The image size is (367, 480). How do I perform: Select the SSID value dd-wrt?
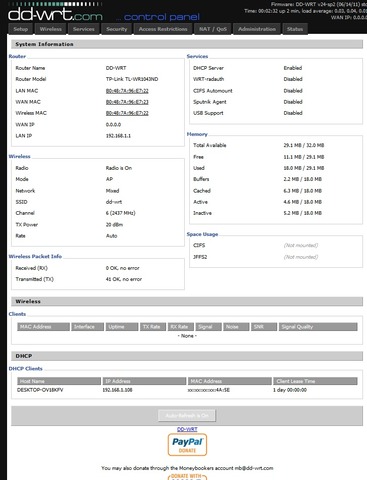pyautogui.click(x=114, y=202)
